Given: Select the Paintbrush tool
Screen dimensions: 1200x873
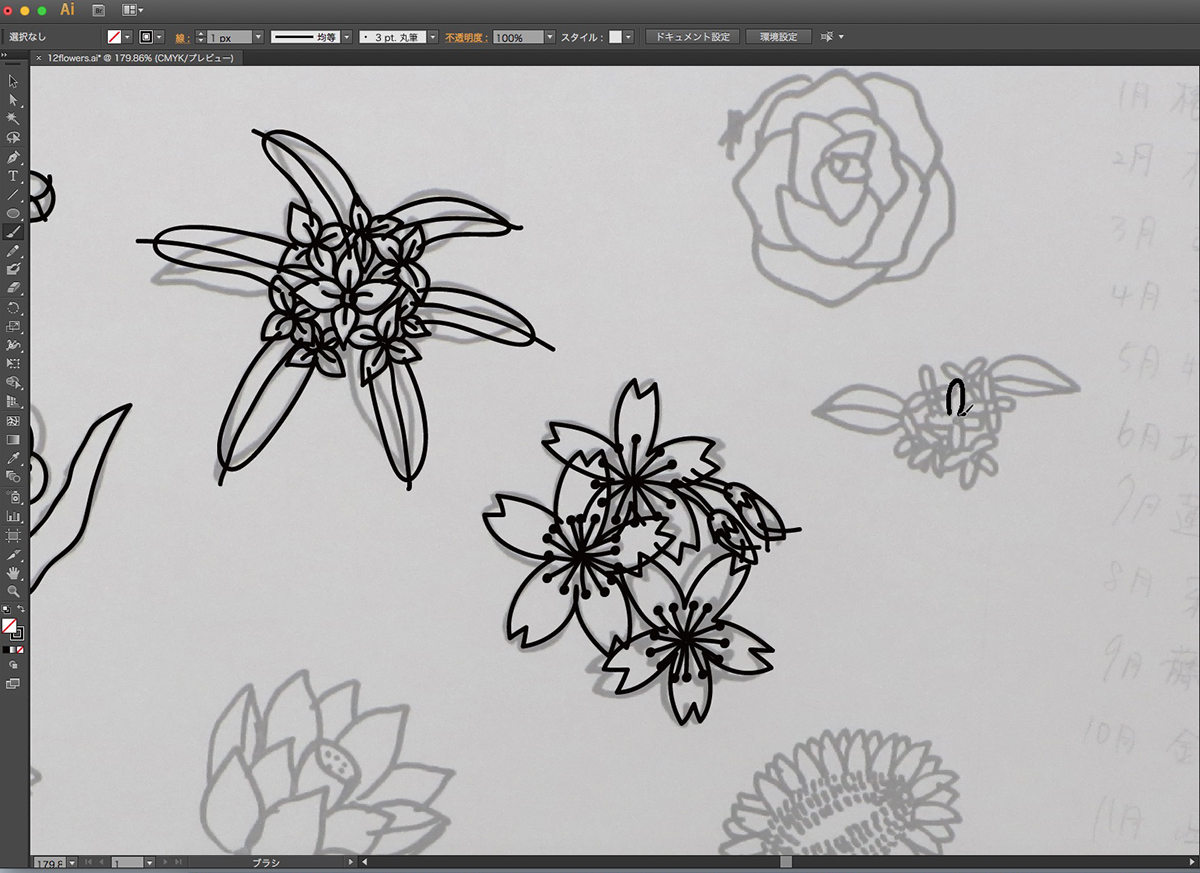Looking at the screenshot, I should tap(13, 232).
